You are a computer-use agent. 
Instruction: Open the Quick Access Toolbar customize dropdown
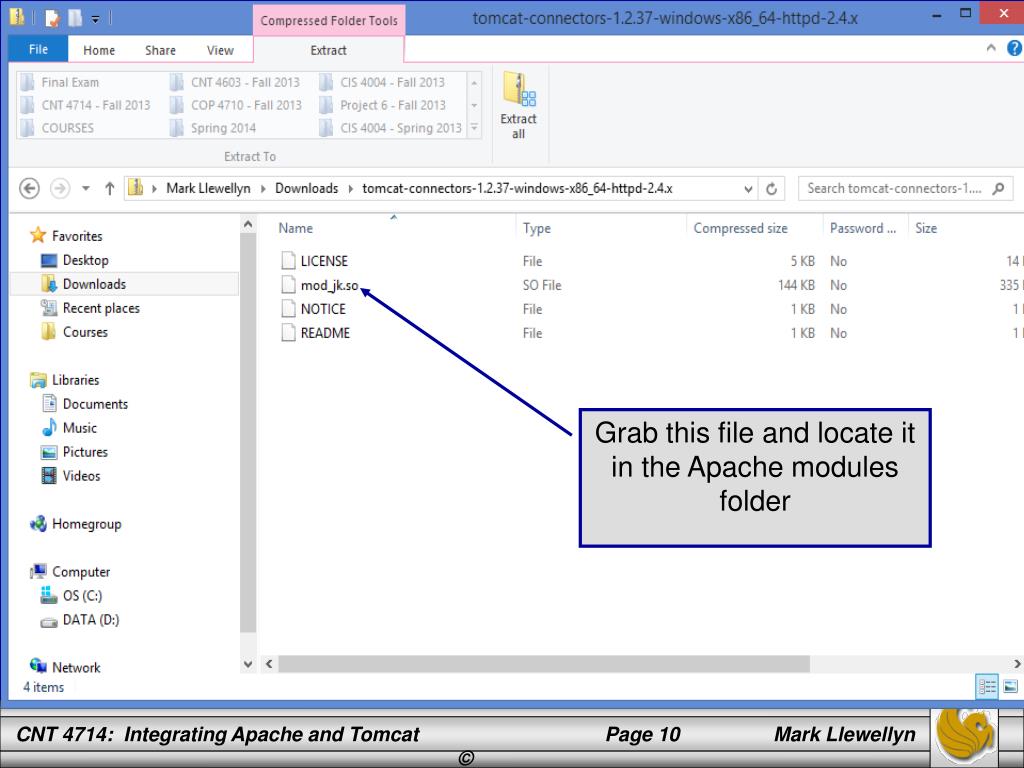coord(95,20)
